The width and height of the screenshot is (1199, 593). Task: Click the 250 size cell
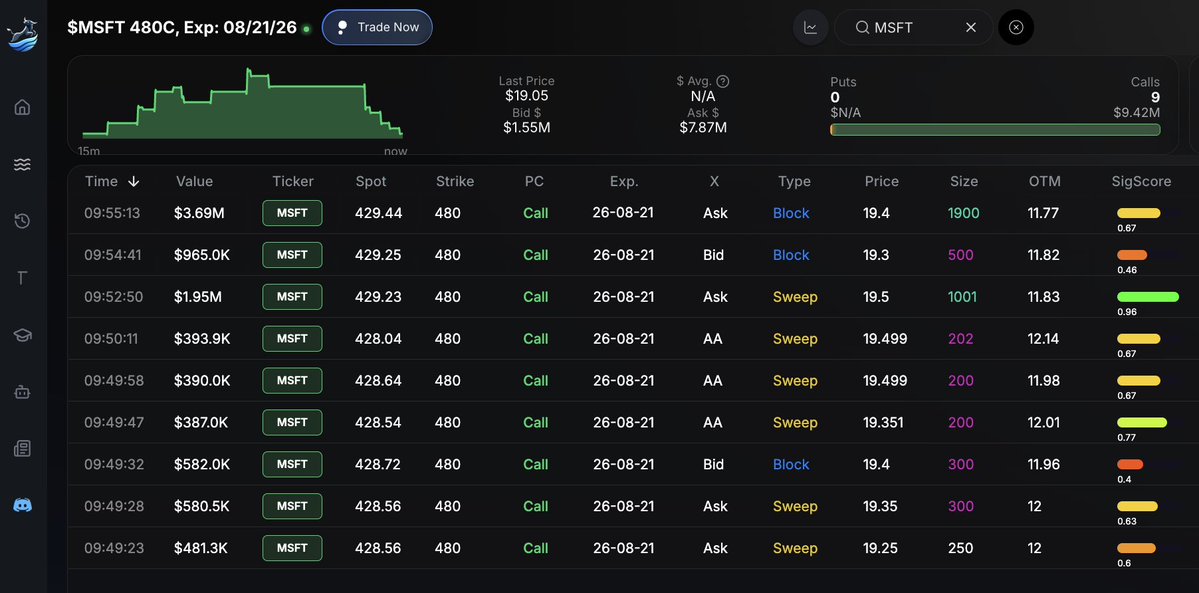tap(960, 548)
